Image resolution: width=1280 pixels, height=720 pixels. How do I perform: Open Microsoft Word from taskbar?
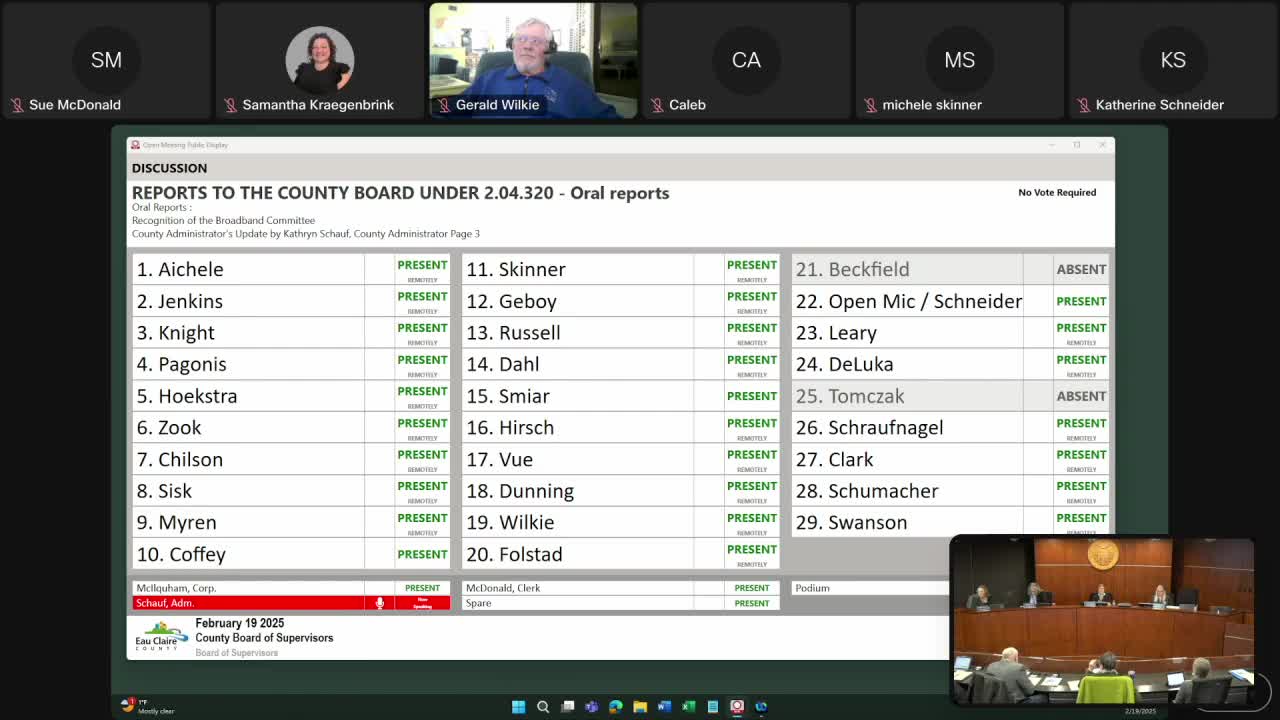(x=664, y=707)
